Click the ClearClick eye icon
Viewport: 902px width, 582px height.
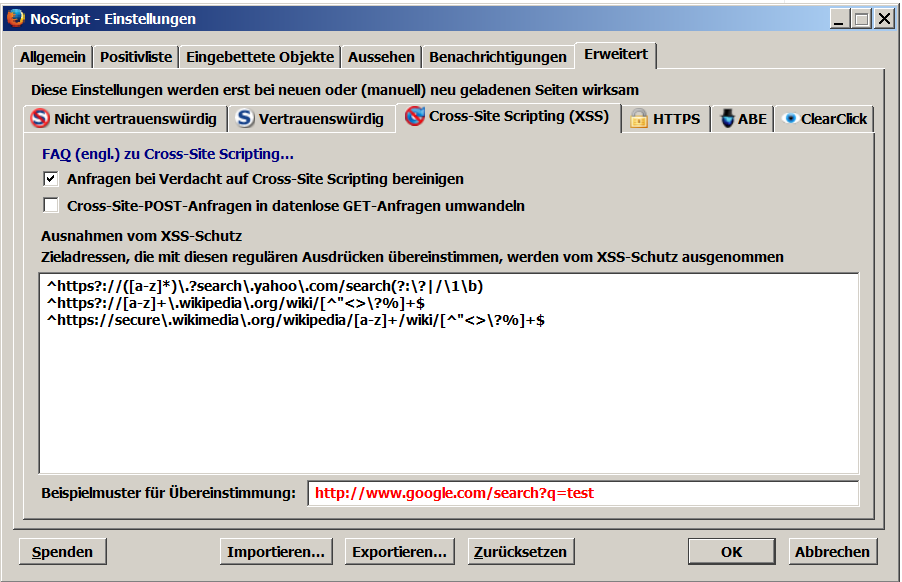click(x=790, y=118)
